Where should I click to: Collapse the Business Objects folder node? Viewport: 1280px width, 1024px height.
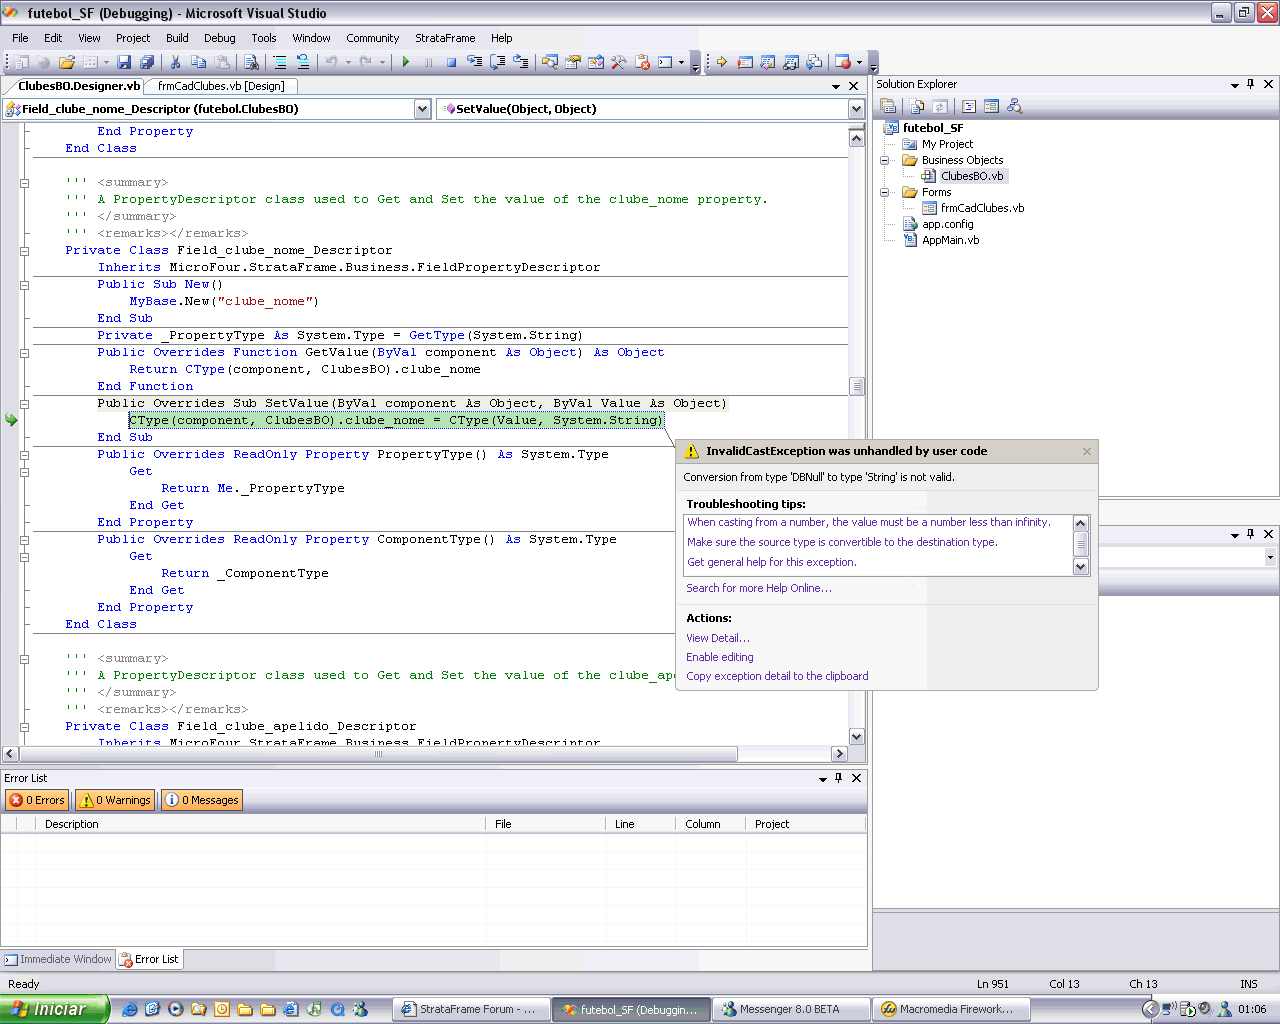click(x=885, y=160)
